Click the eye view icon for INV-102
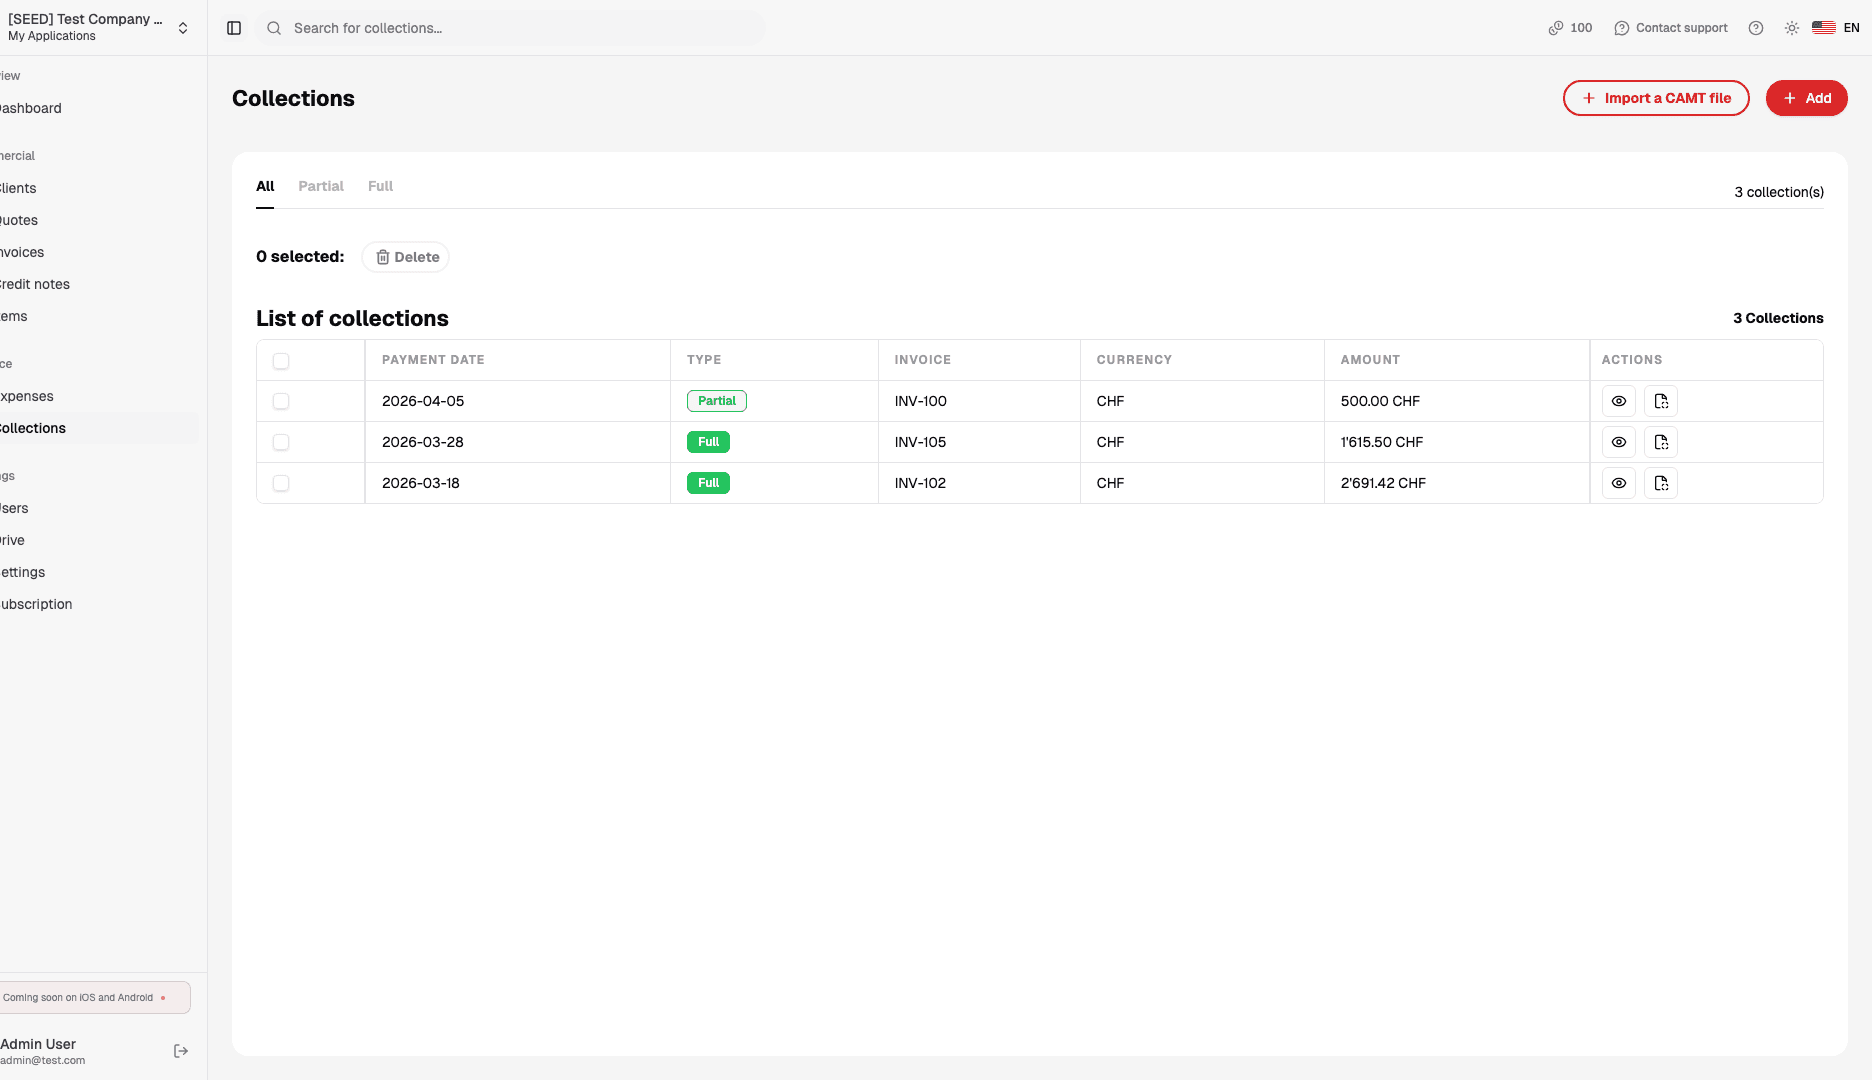Screen dimensions: 1872x1080 point(1618,482)
